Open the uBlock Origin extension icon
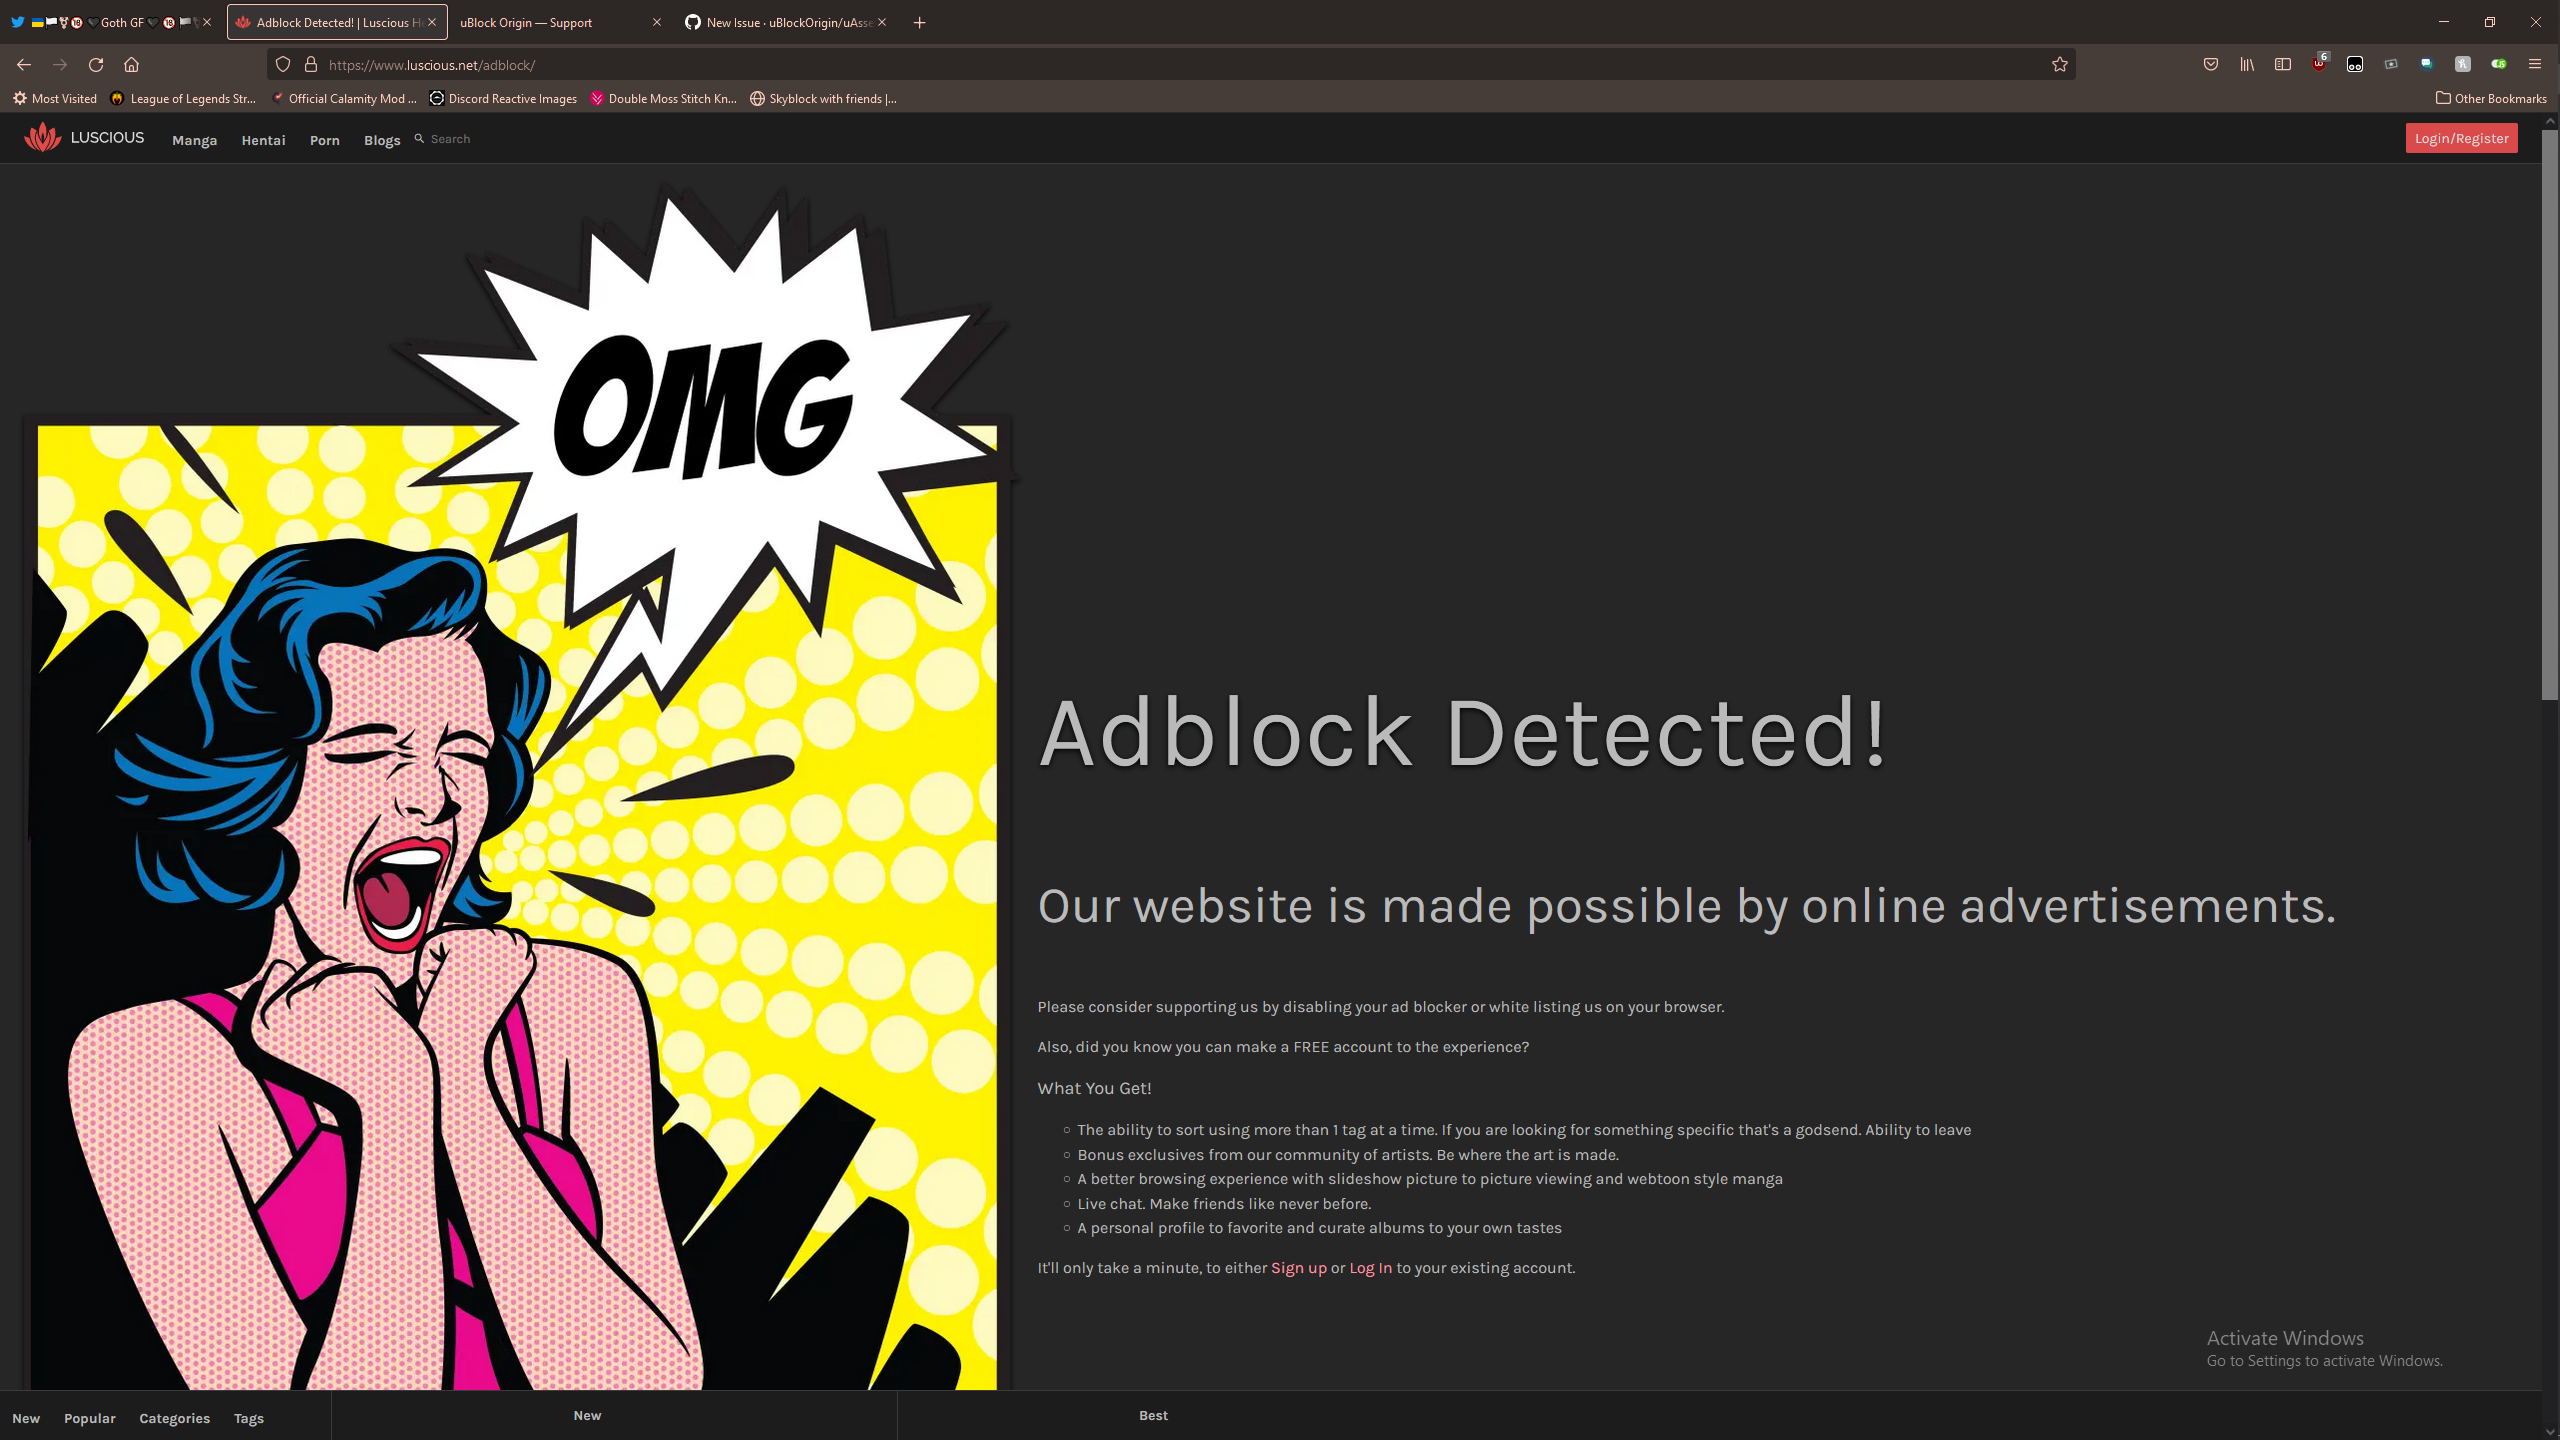 click(x=2320, y=64)
